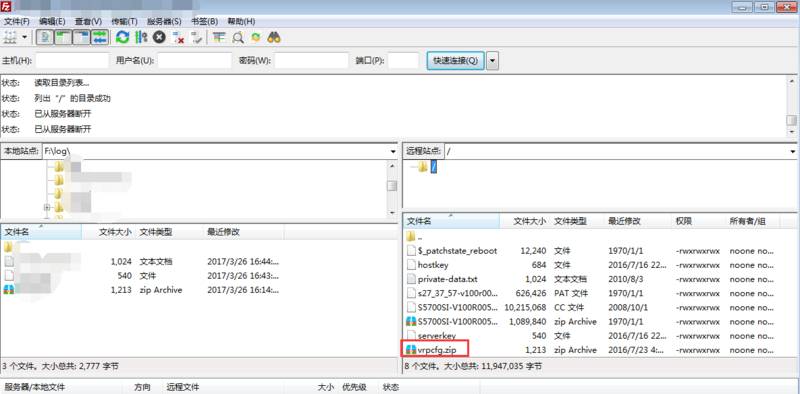Sort local files by 最近修改 column
Screen dimensions: 800x394
243,232
